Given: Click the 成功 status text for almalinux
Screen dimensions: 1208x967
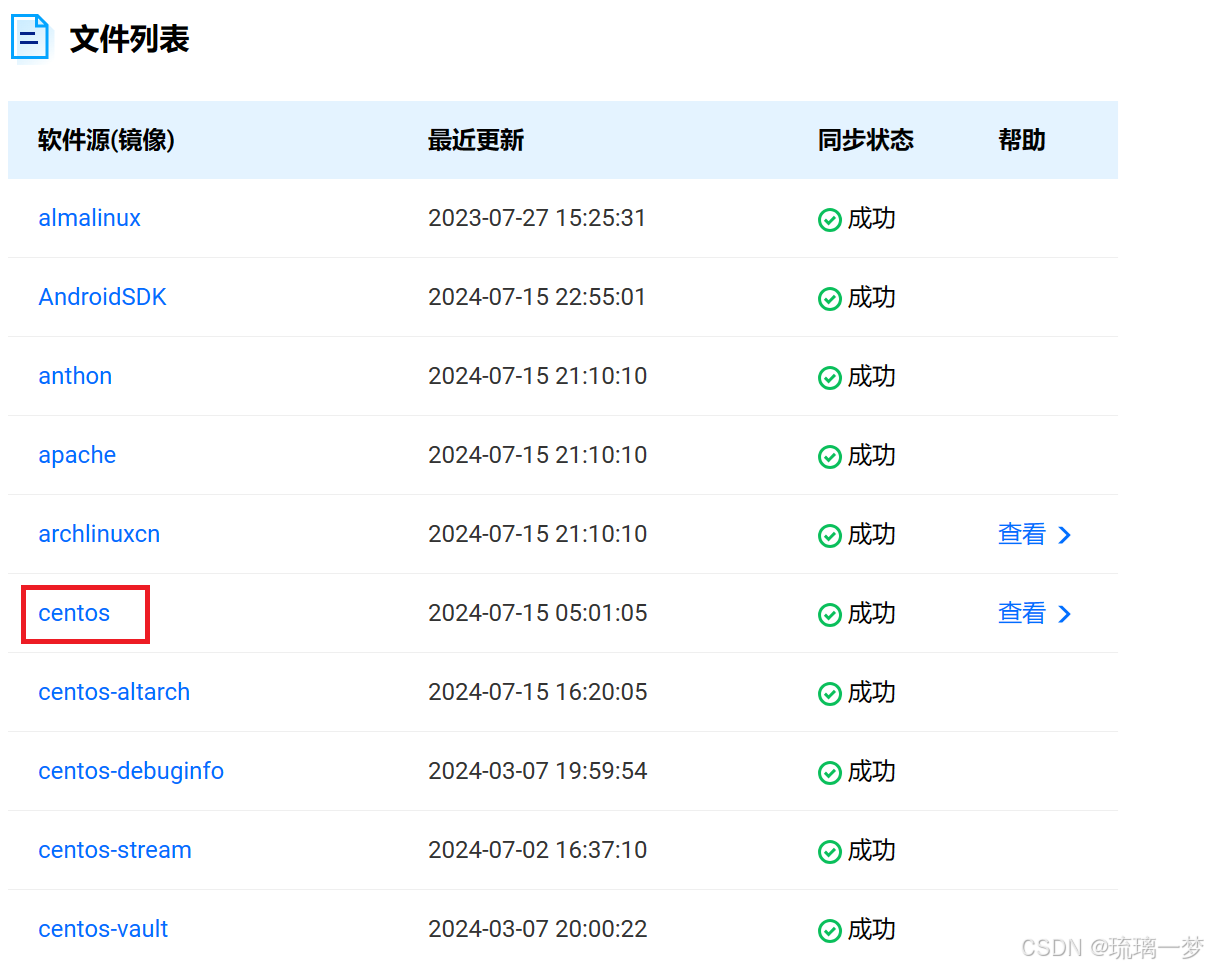Looking at the screenshot, I should (x=872, y=219).
